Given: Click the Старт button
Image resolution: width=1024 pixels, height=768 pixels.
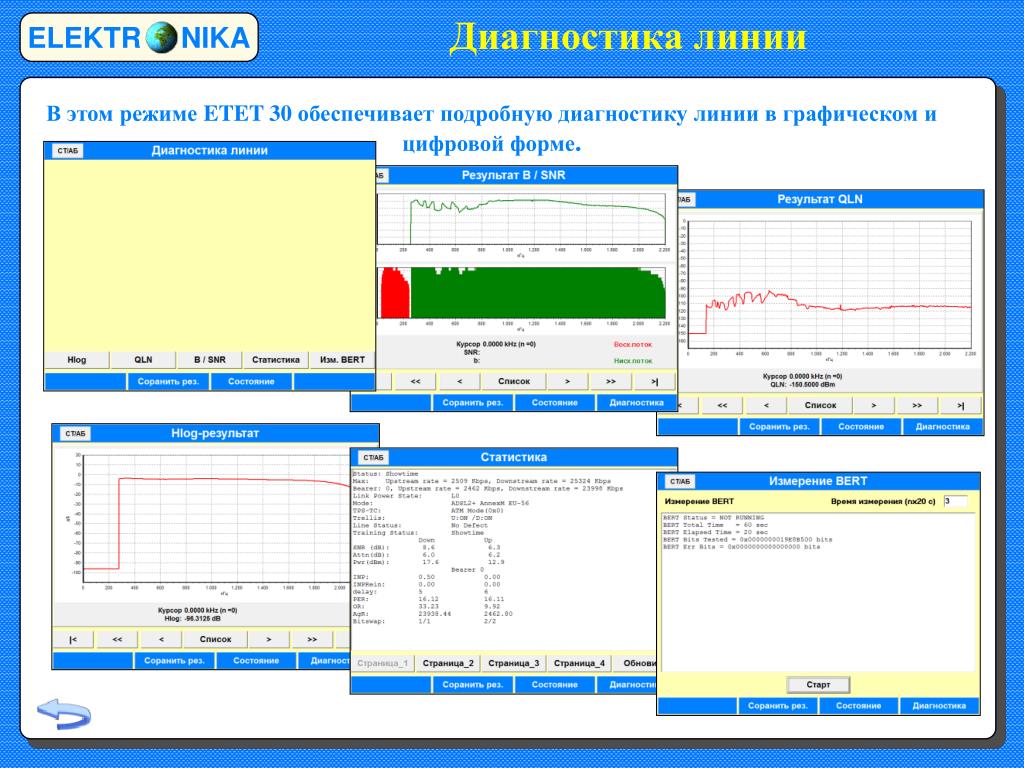Looking at the screenshot, I should point(818,685).
